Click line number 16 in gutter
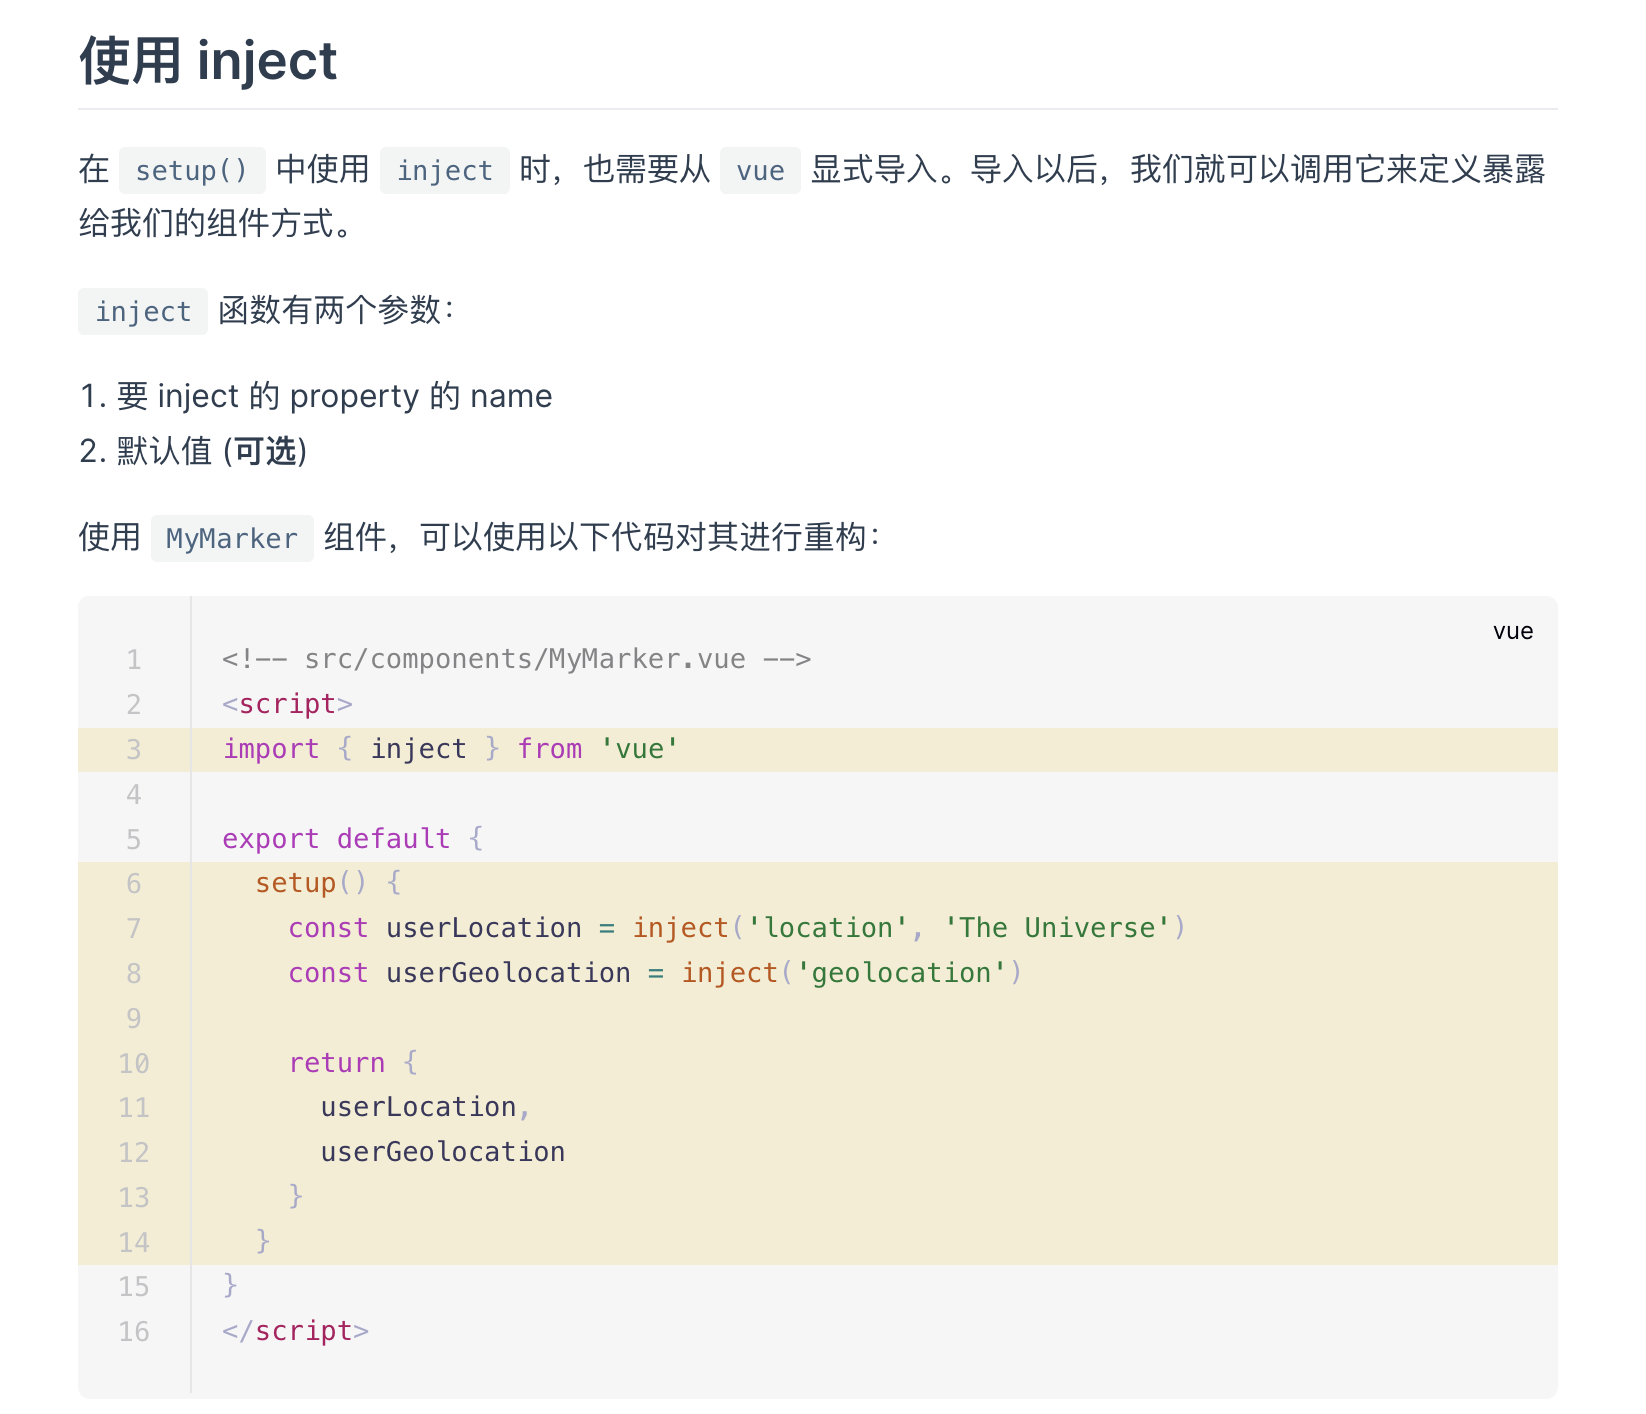 click(x=133, y=1331)
